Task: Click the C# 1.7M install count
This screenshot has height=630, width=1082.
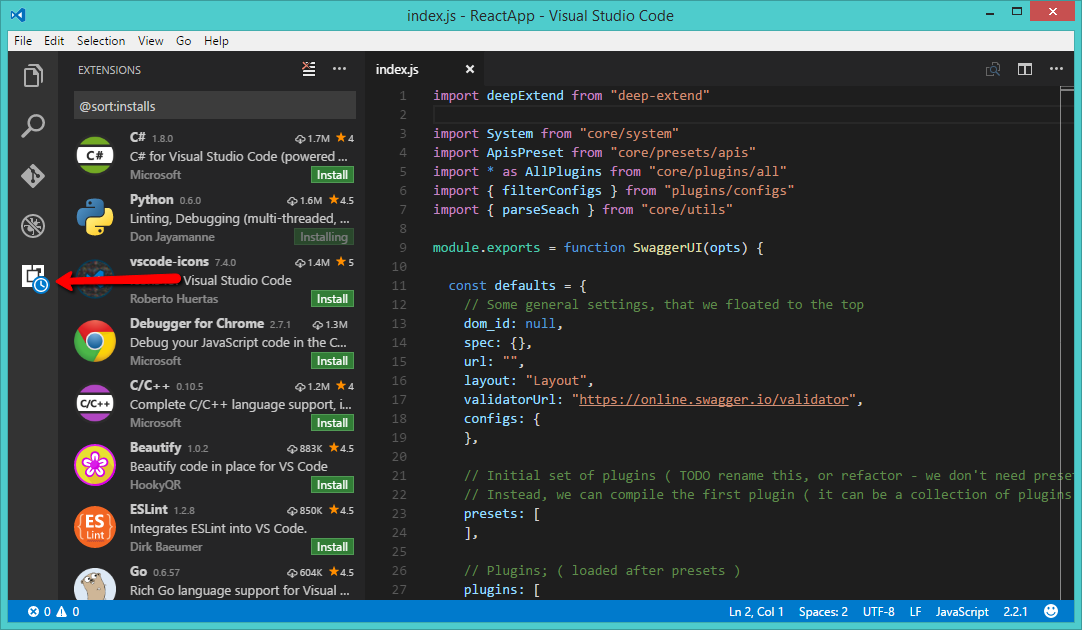Action: [313, 138]
